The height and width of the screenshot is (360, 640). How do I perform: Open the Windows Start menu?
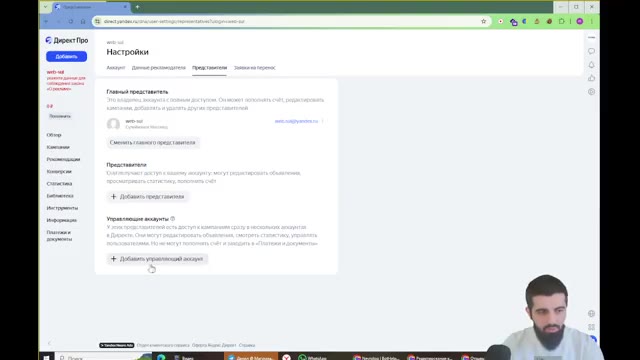tap(47, 357)
